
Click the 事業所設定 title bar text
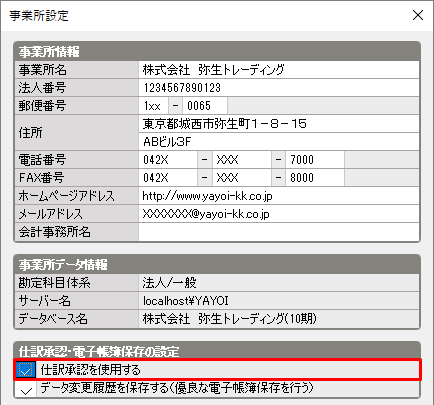coord(39,16)
